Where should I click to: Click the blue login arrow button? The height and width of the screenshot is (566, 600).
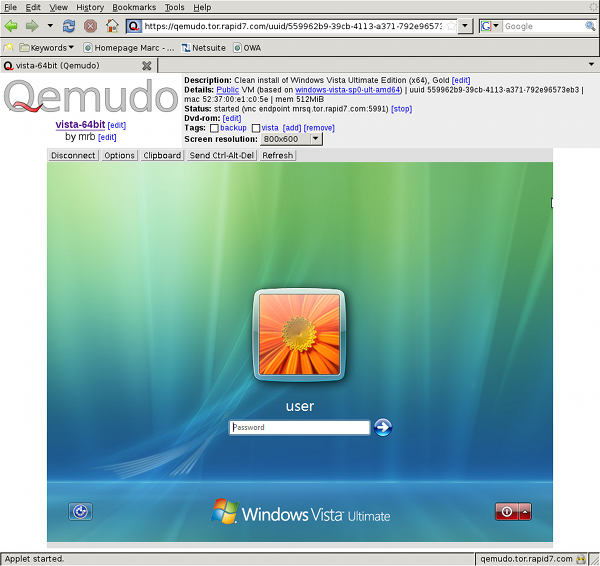click(383, 427)
